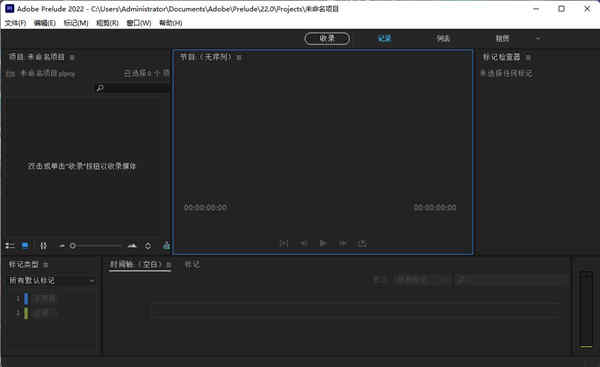This screenshot has height=367, width=600.
Task: Open the 标记类型 panel menu icon
Action: coord(46,264)
